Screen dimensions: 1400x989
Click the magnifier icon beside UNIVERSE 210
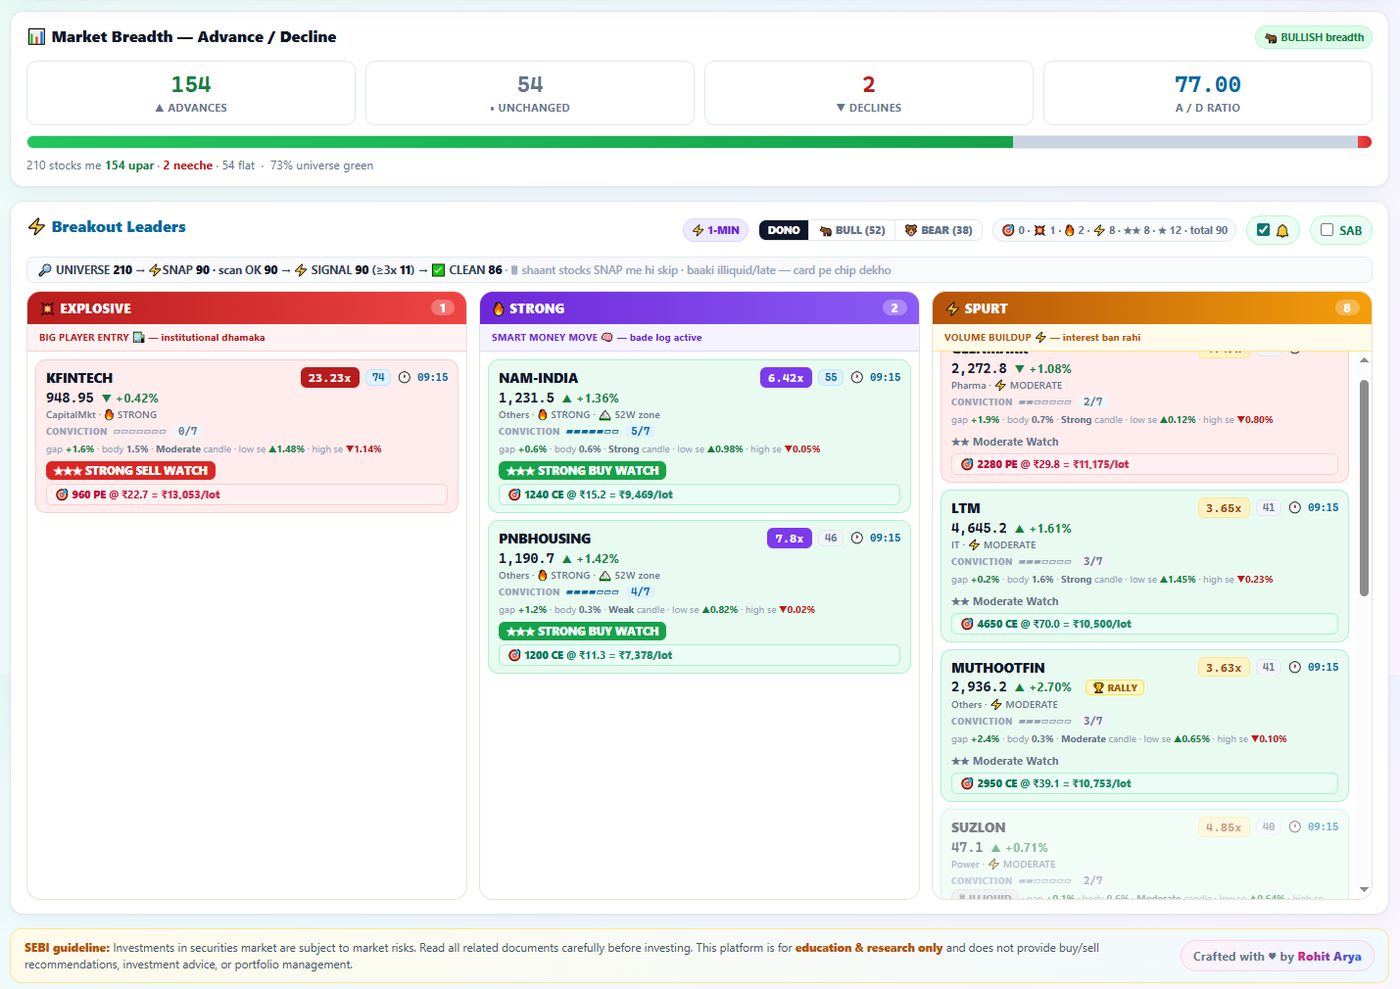[x=45, y=270]
